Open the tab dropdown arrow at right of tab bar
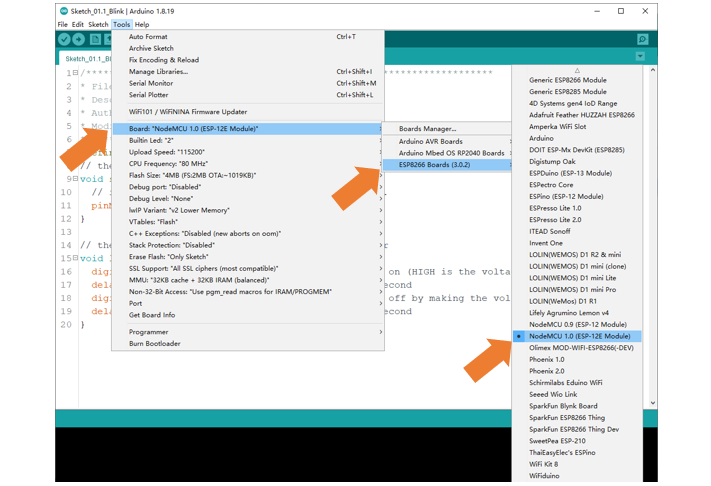711x486 pixels. tap(640, 56)
